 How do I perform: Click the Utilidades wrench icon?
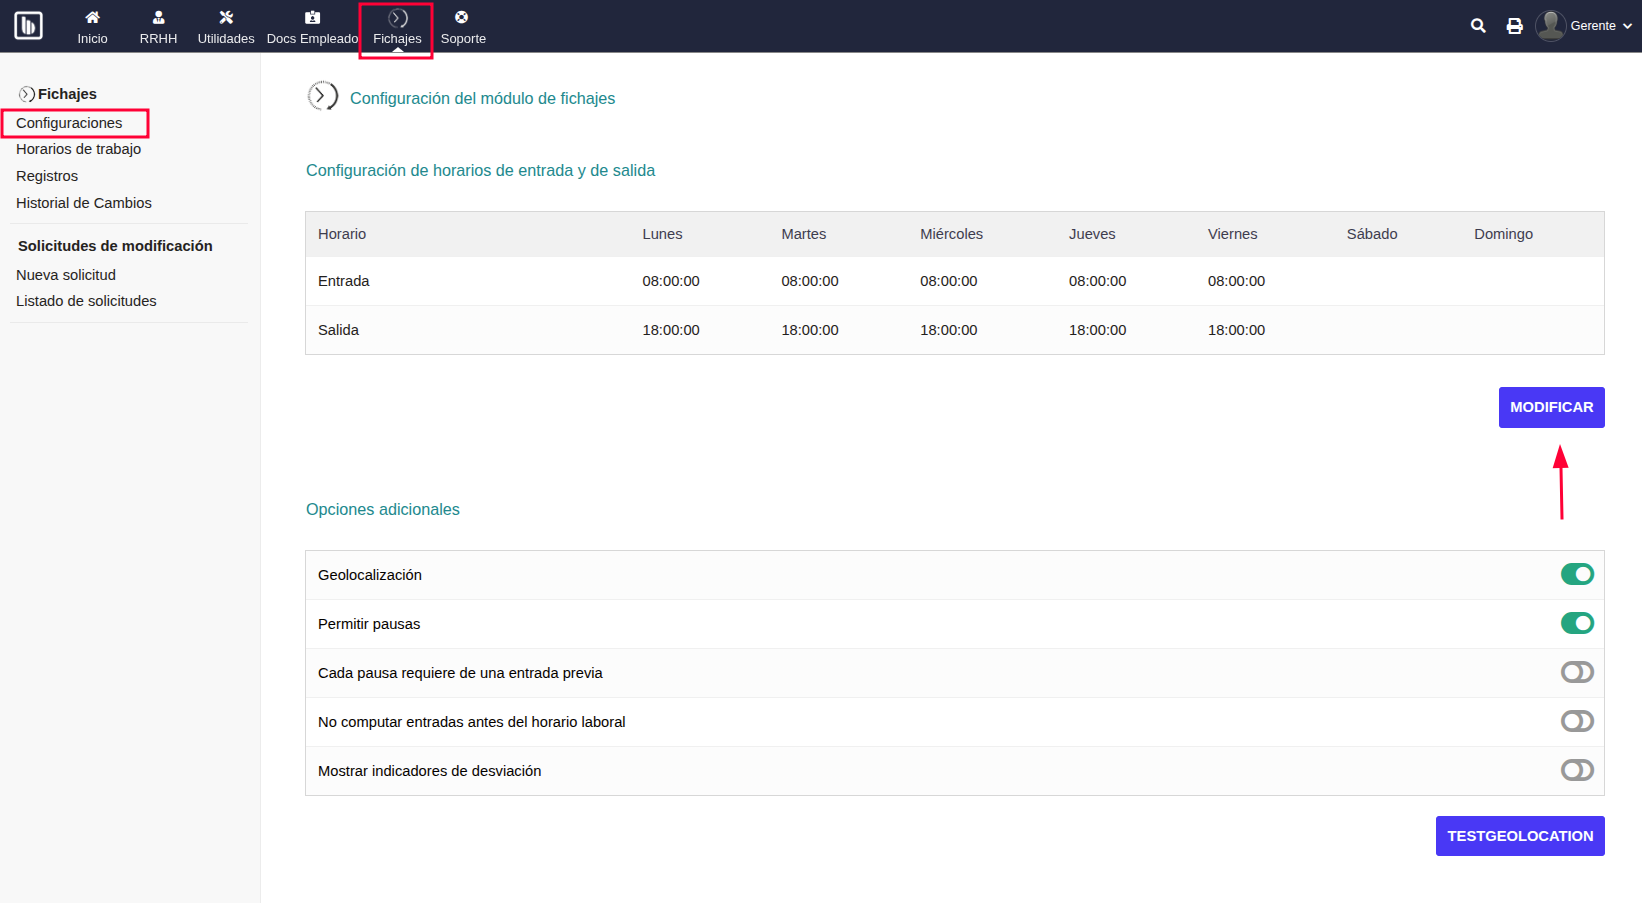pyautogui.click(x=225, y=17)
